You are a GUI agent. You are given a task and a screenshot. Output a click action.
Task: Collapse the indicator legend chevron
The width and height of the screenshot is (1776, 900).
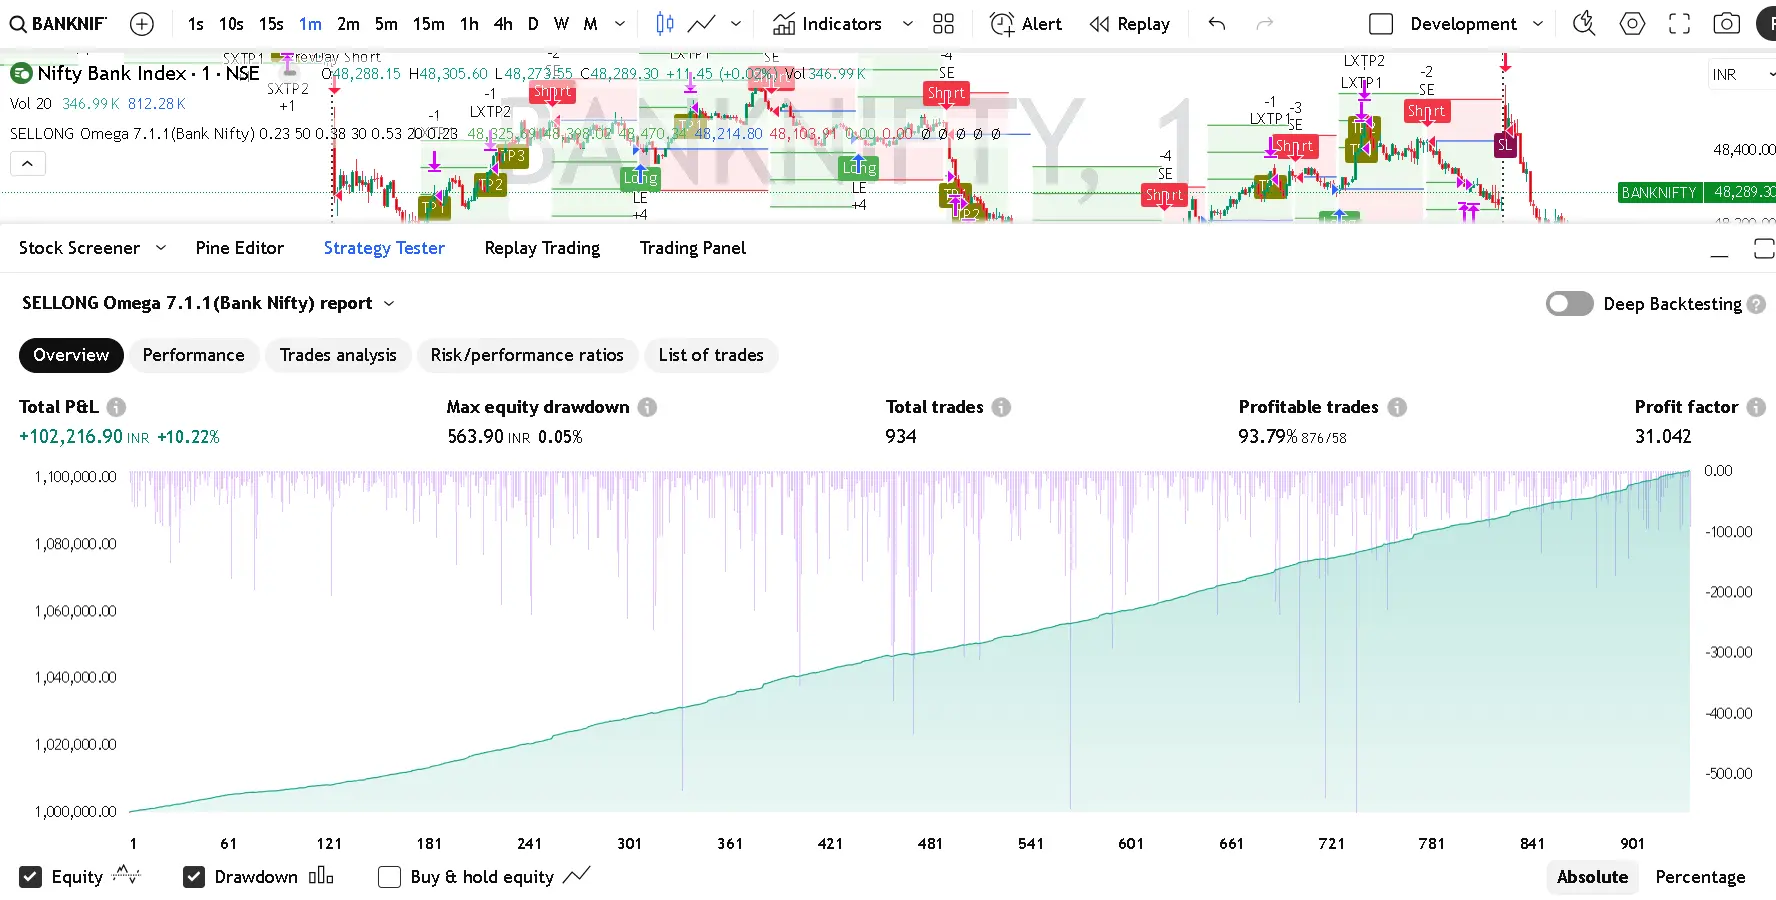point(28,163)
